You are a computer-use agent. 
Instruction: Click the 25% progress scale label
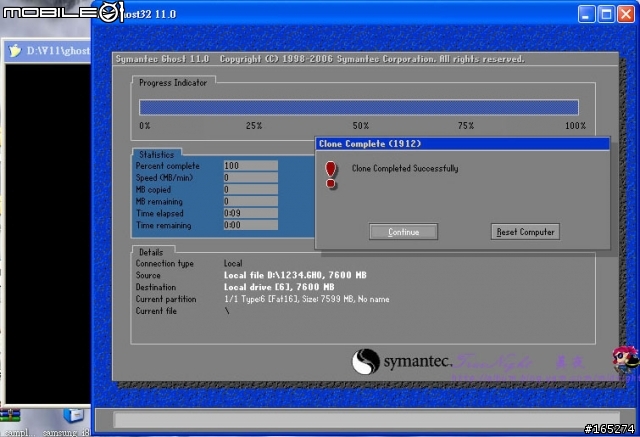(x=254, y=126)
